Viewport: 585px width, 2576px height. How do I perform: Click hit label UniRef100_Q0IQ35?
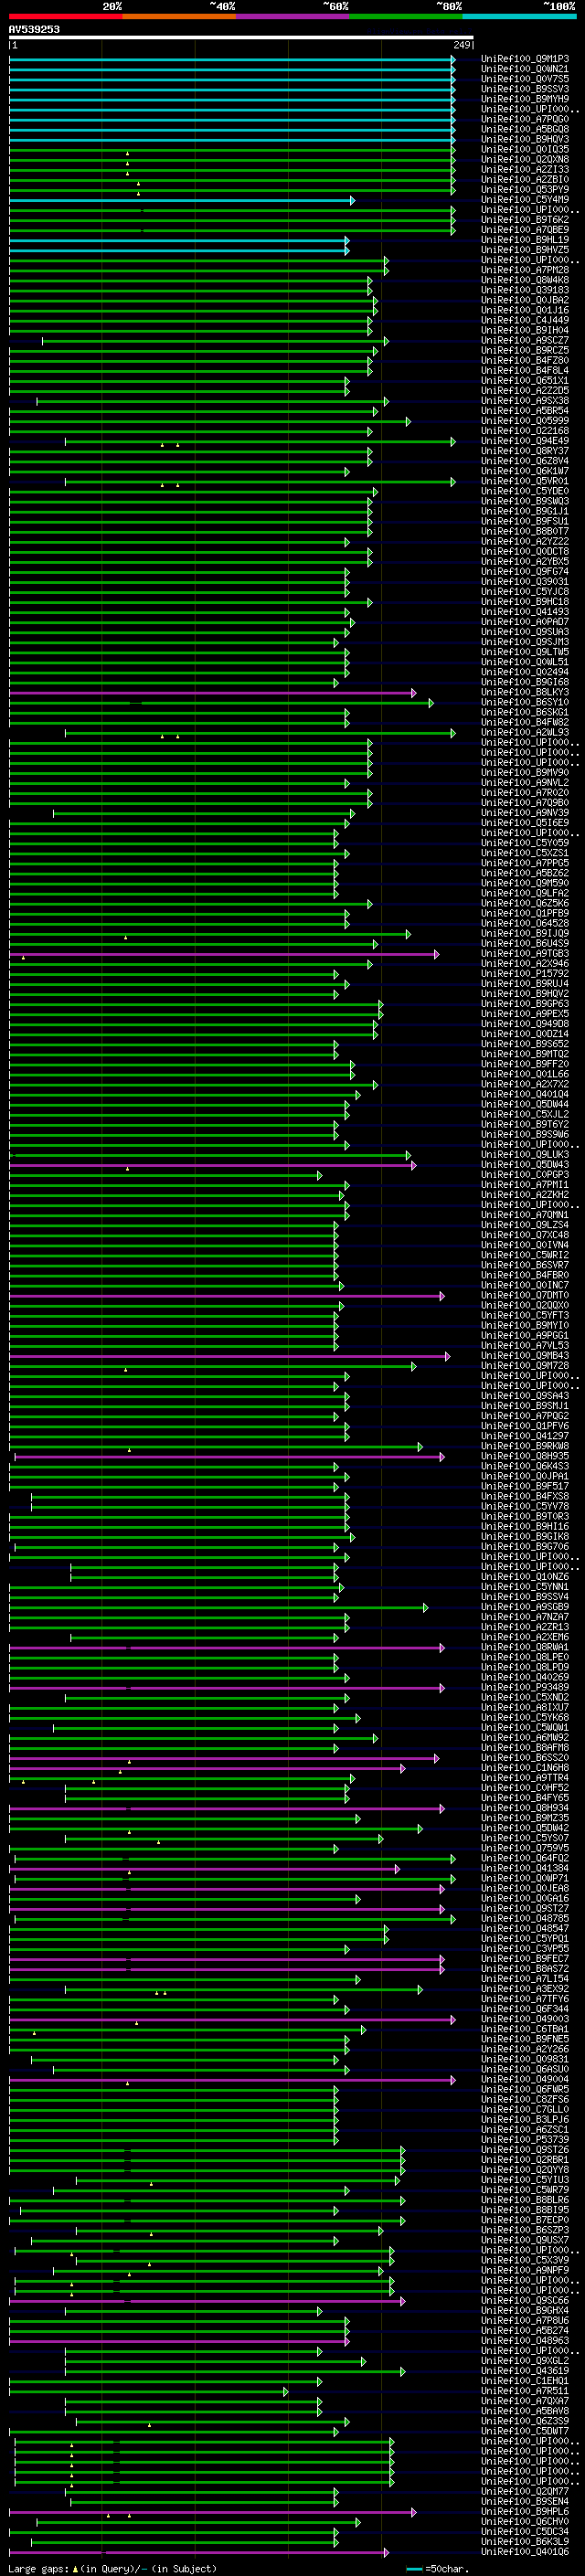(x=525, y=150)
